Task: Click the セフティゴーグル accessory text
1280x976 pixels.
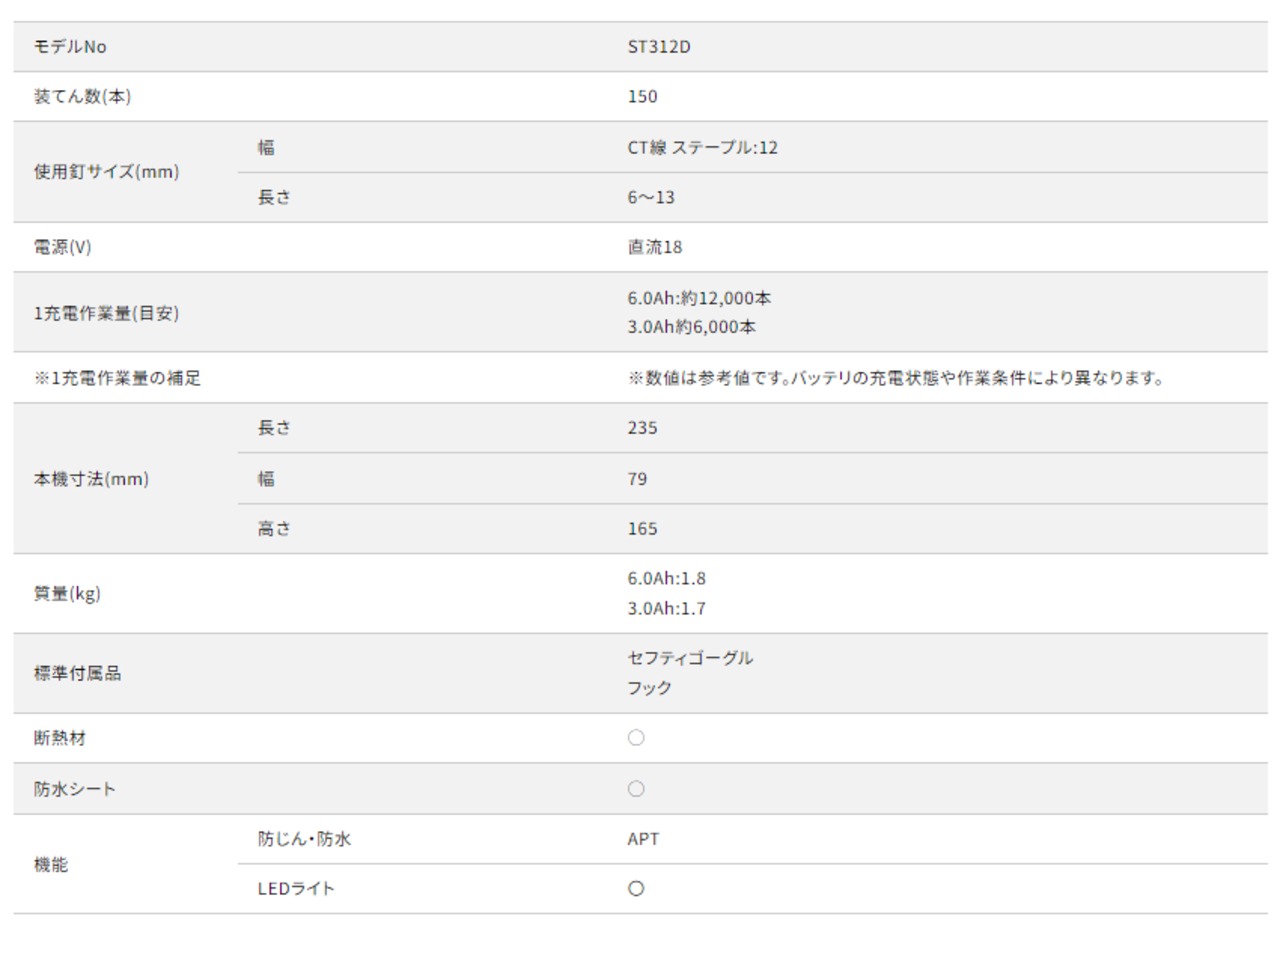Action: click(x=690, y=658)
